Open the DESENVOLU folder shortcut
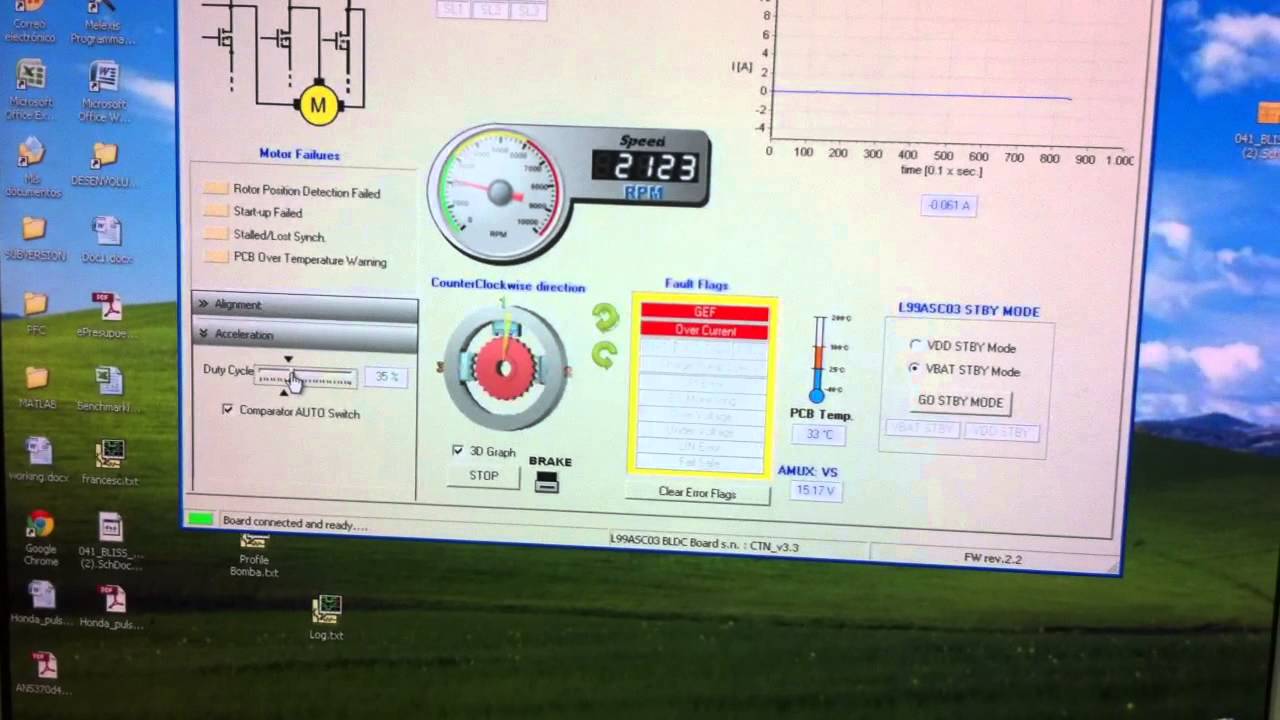 pos(104,165)
